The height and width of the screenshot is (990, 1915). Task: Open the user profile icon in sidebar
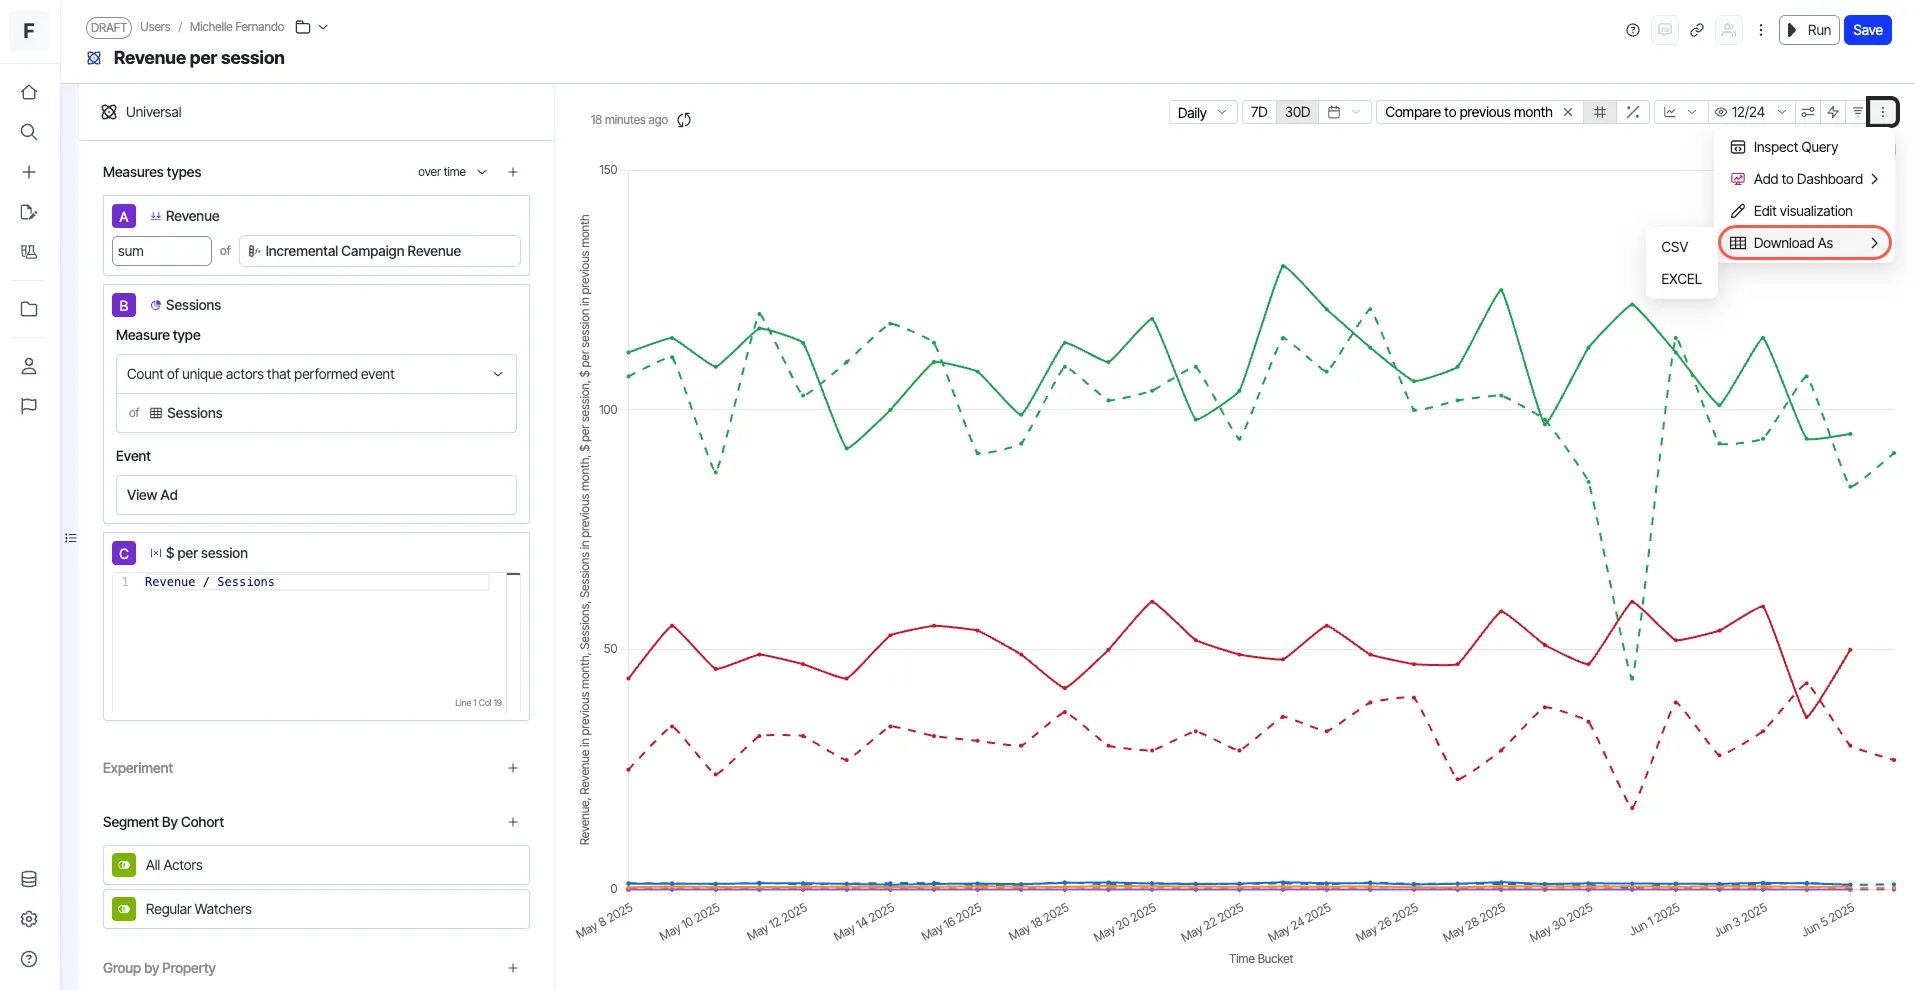tap(29, 366)
